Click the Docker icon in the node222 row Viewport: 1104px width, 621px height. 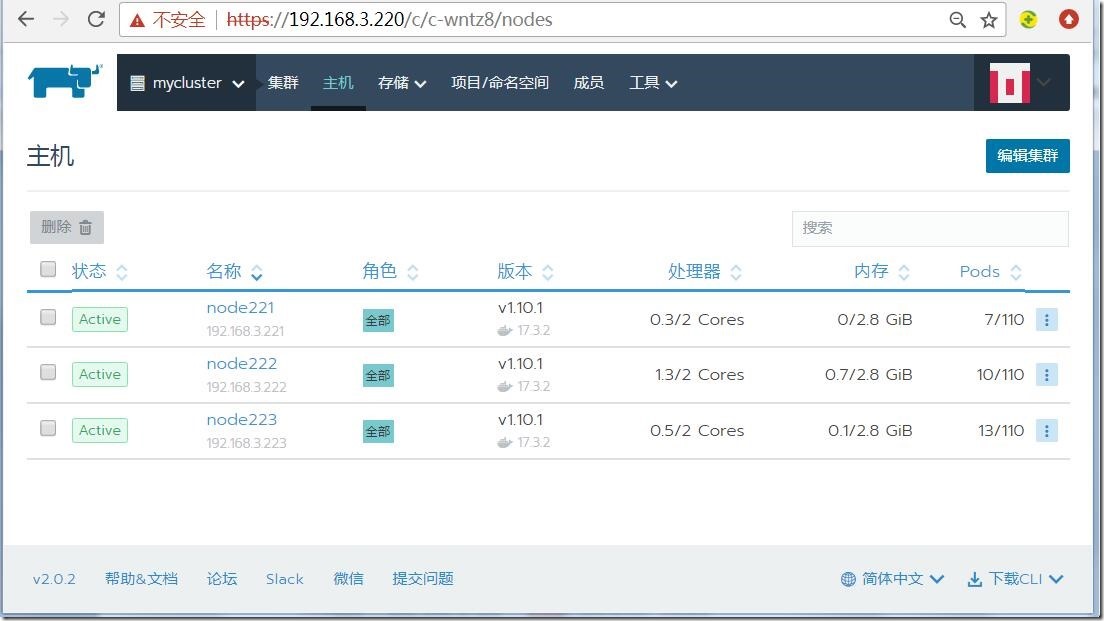(505, 386)
